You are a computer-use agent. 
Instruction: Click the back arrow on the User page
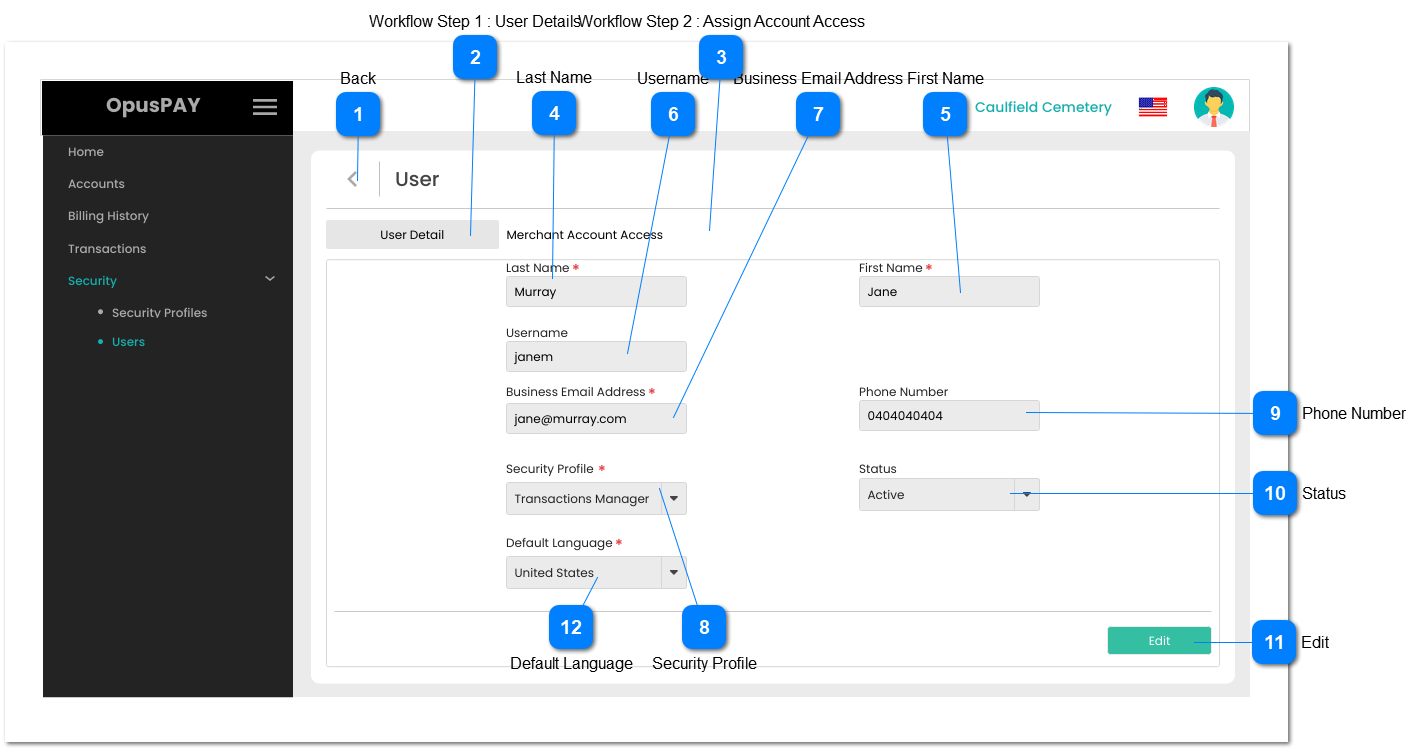[353, 177]
